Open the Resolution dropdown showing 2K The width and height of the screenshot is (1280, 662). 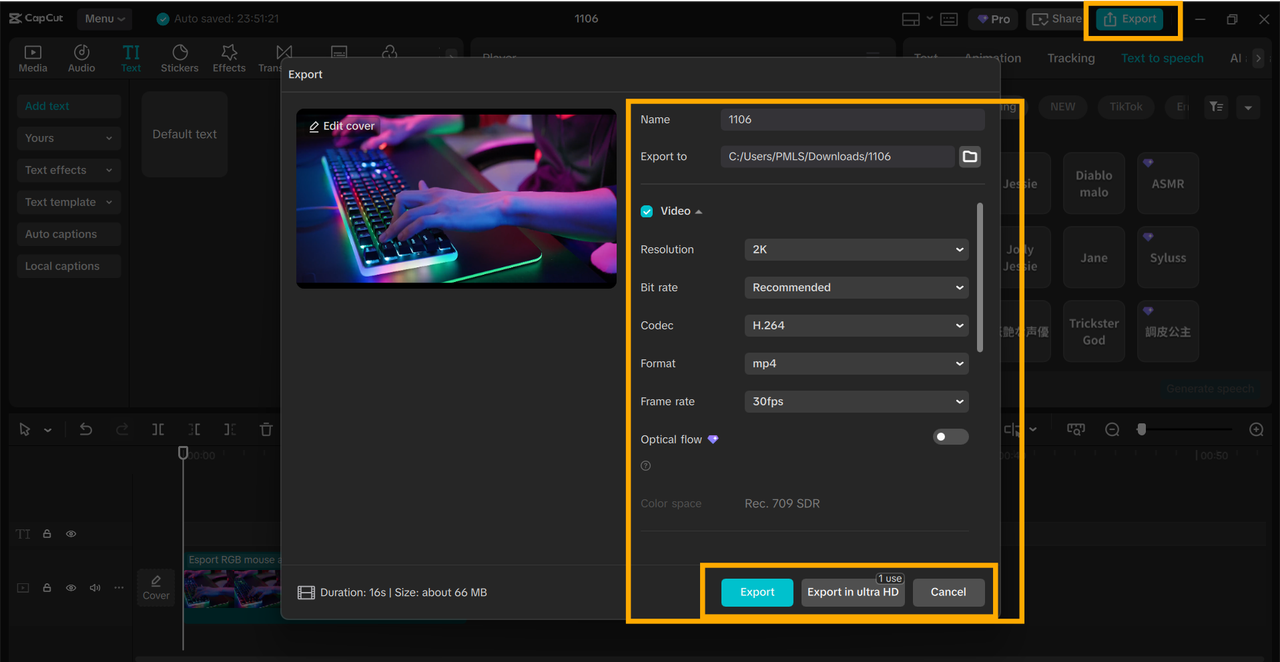[x=856, y=249]
